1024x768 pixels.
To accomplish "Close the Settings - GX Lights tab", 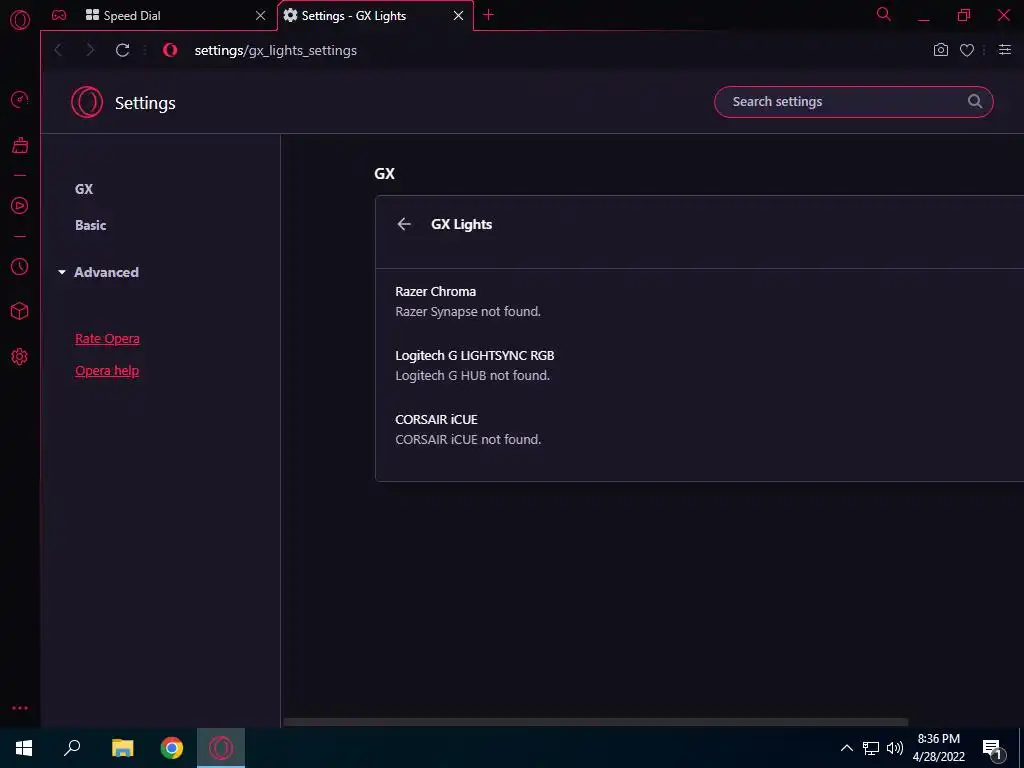I will 458,15.
